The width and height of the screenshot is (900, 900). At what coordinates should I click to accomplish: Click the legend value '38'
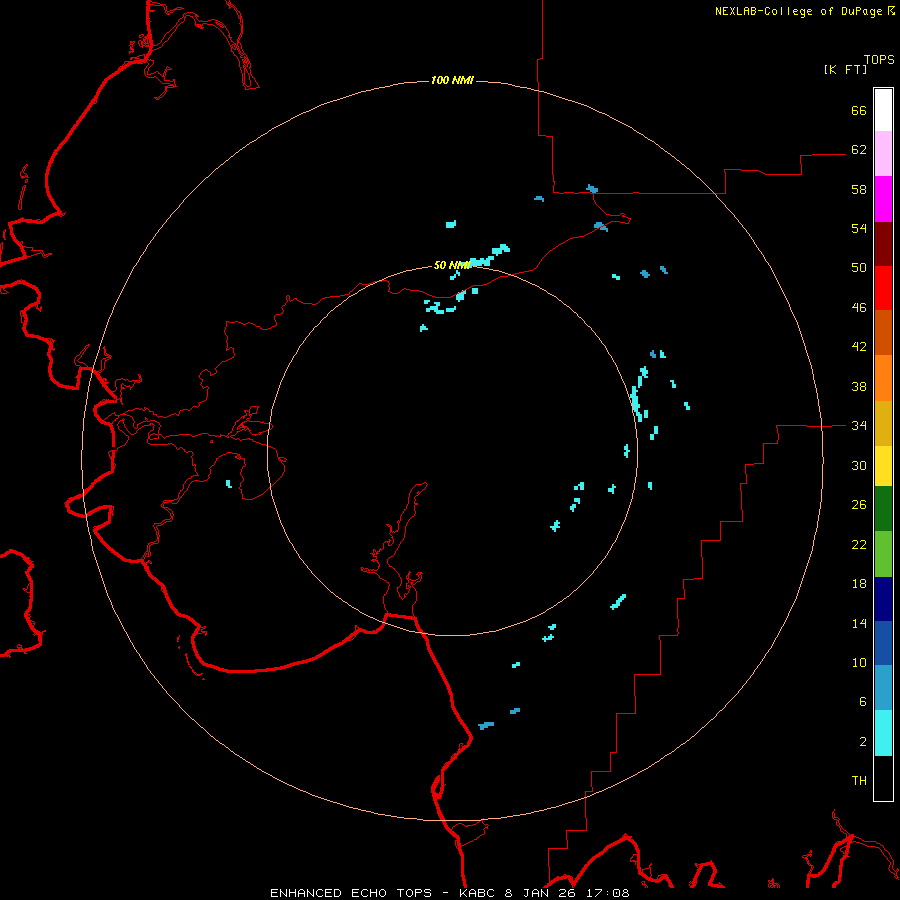[859, 386]
